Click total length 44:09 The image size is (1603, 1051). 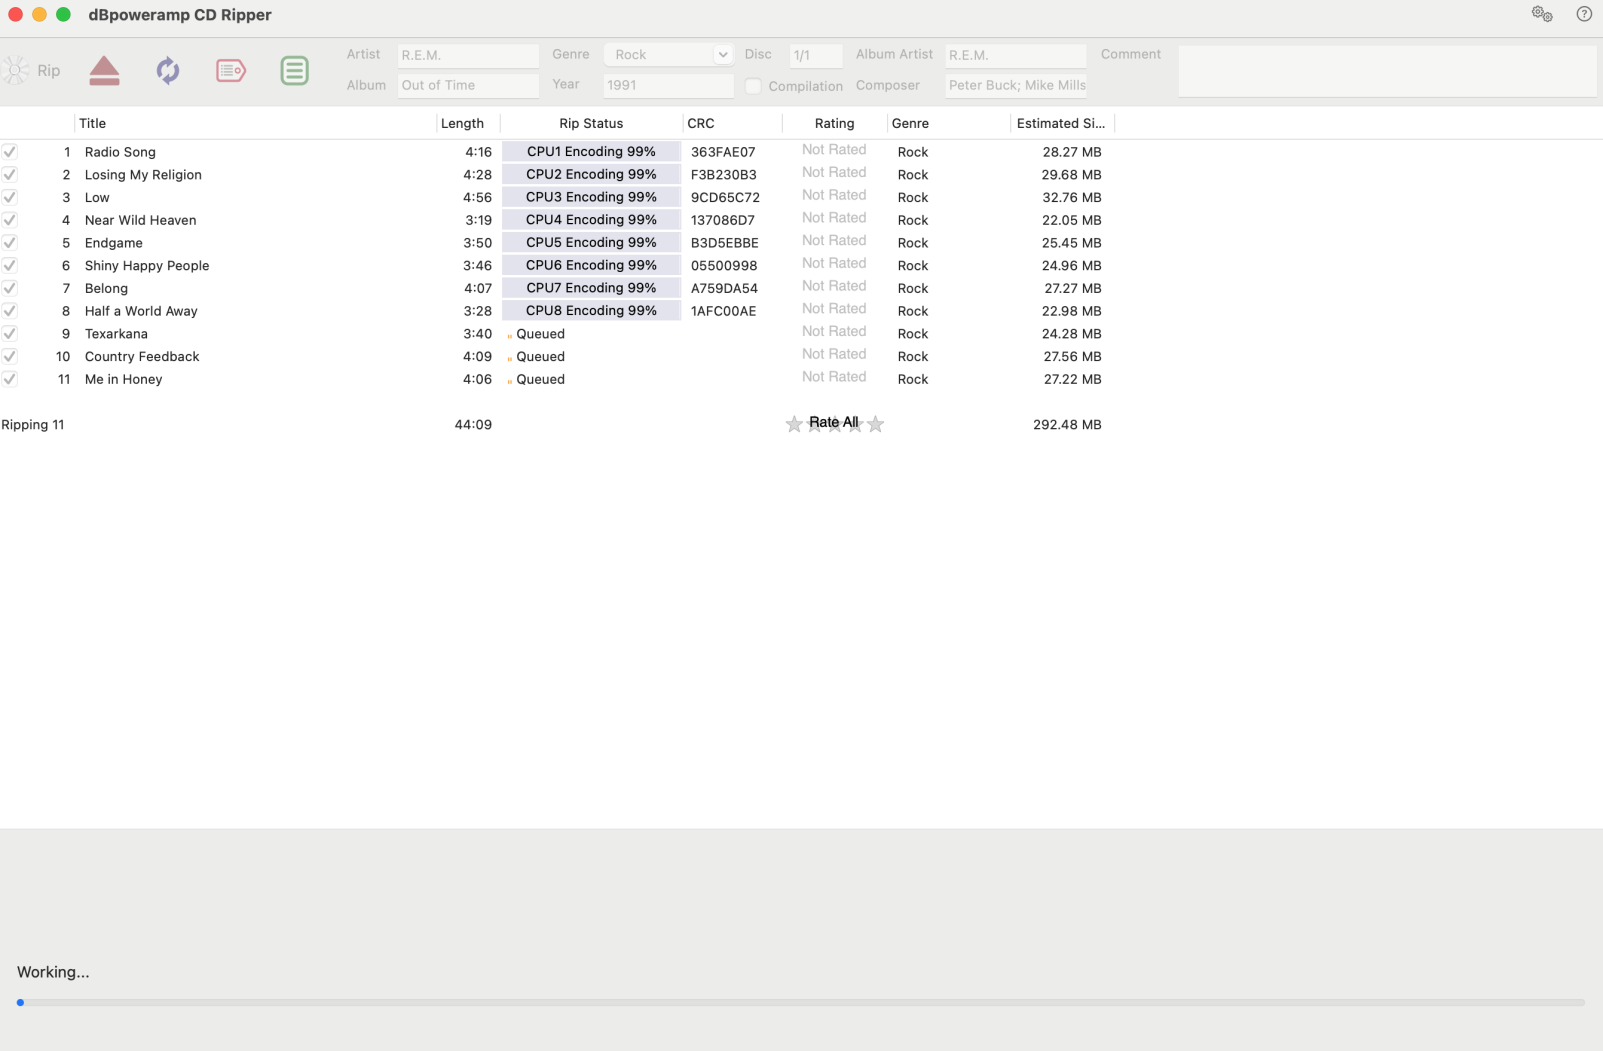coord(473,424)
